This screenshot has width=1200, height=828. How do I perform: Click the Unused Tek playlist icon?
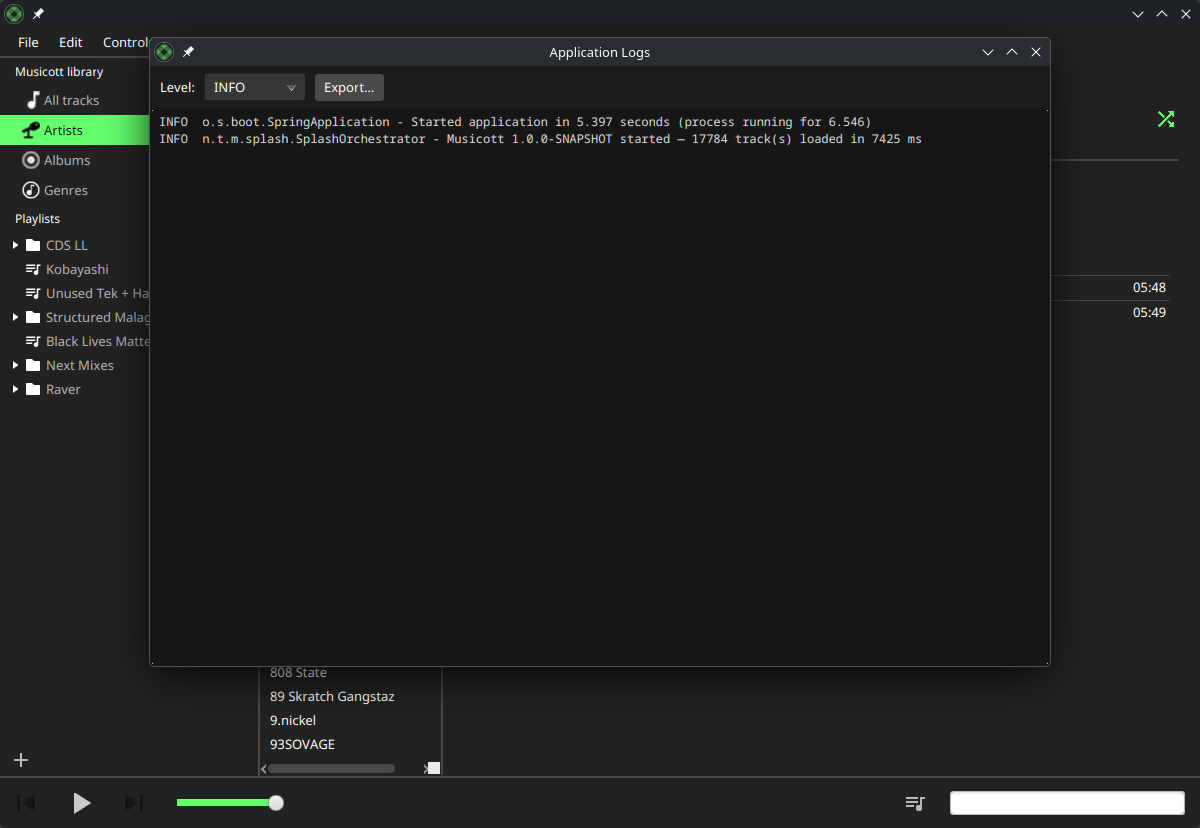click(33, 294)
